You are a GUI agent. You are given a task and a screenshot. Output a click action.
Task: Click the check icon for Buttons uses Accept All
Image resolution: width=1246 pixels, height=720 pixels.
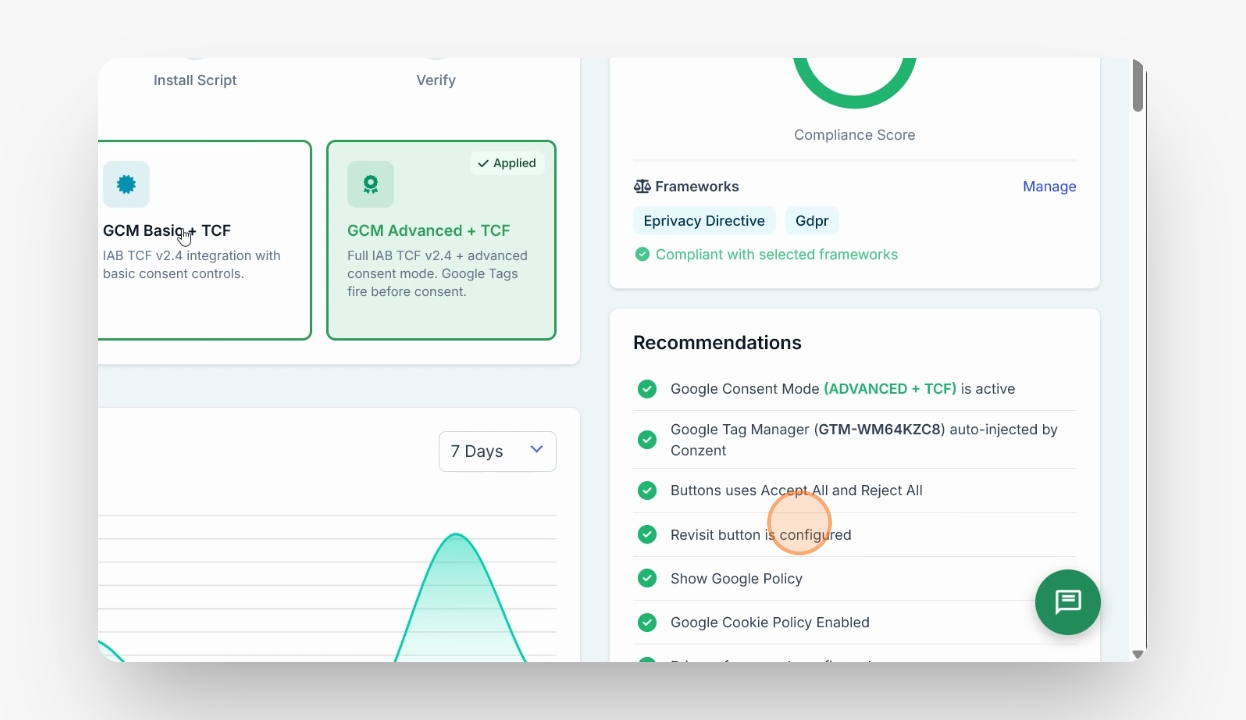(x=647, y=490)
